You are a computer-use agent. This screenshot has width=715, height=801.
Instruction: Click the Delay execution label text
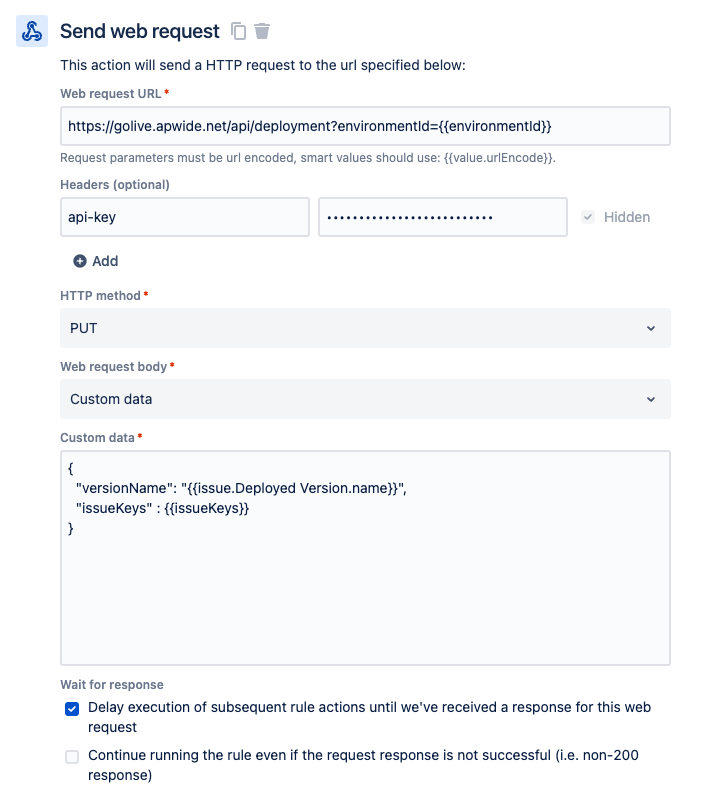point(369,707)
